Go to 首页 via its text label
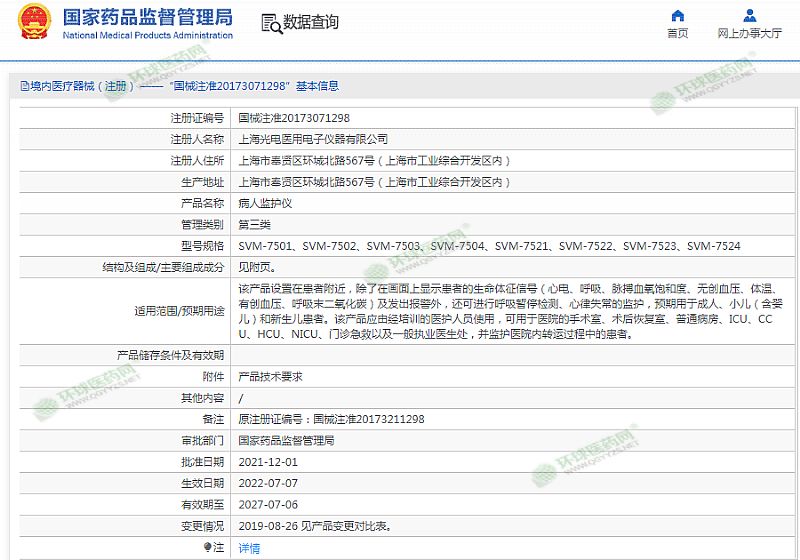800x560 pixels. pos(677,33)
